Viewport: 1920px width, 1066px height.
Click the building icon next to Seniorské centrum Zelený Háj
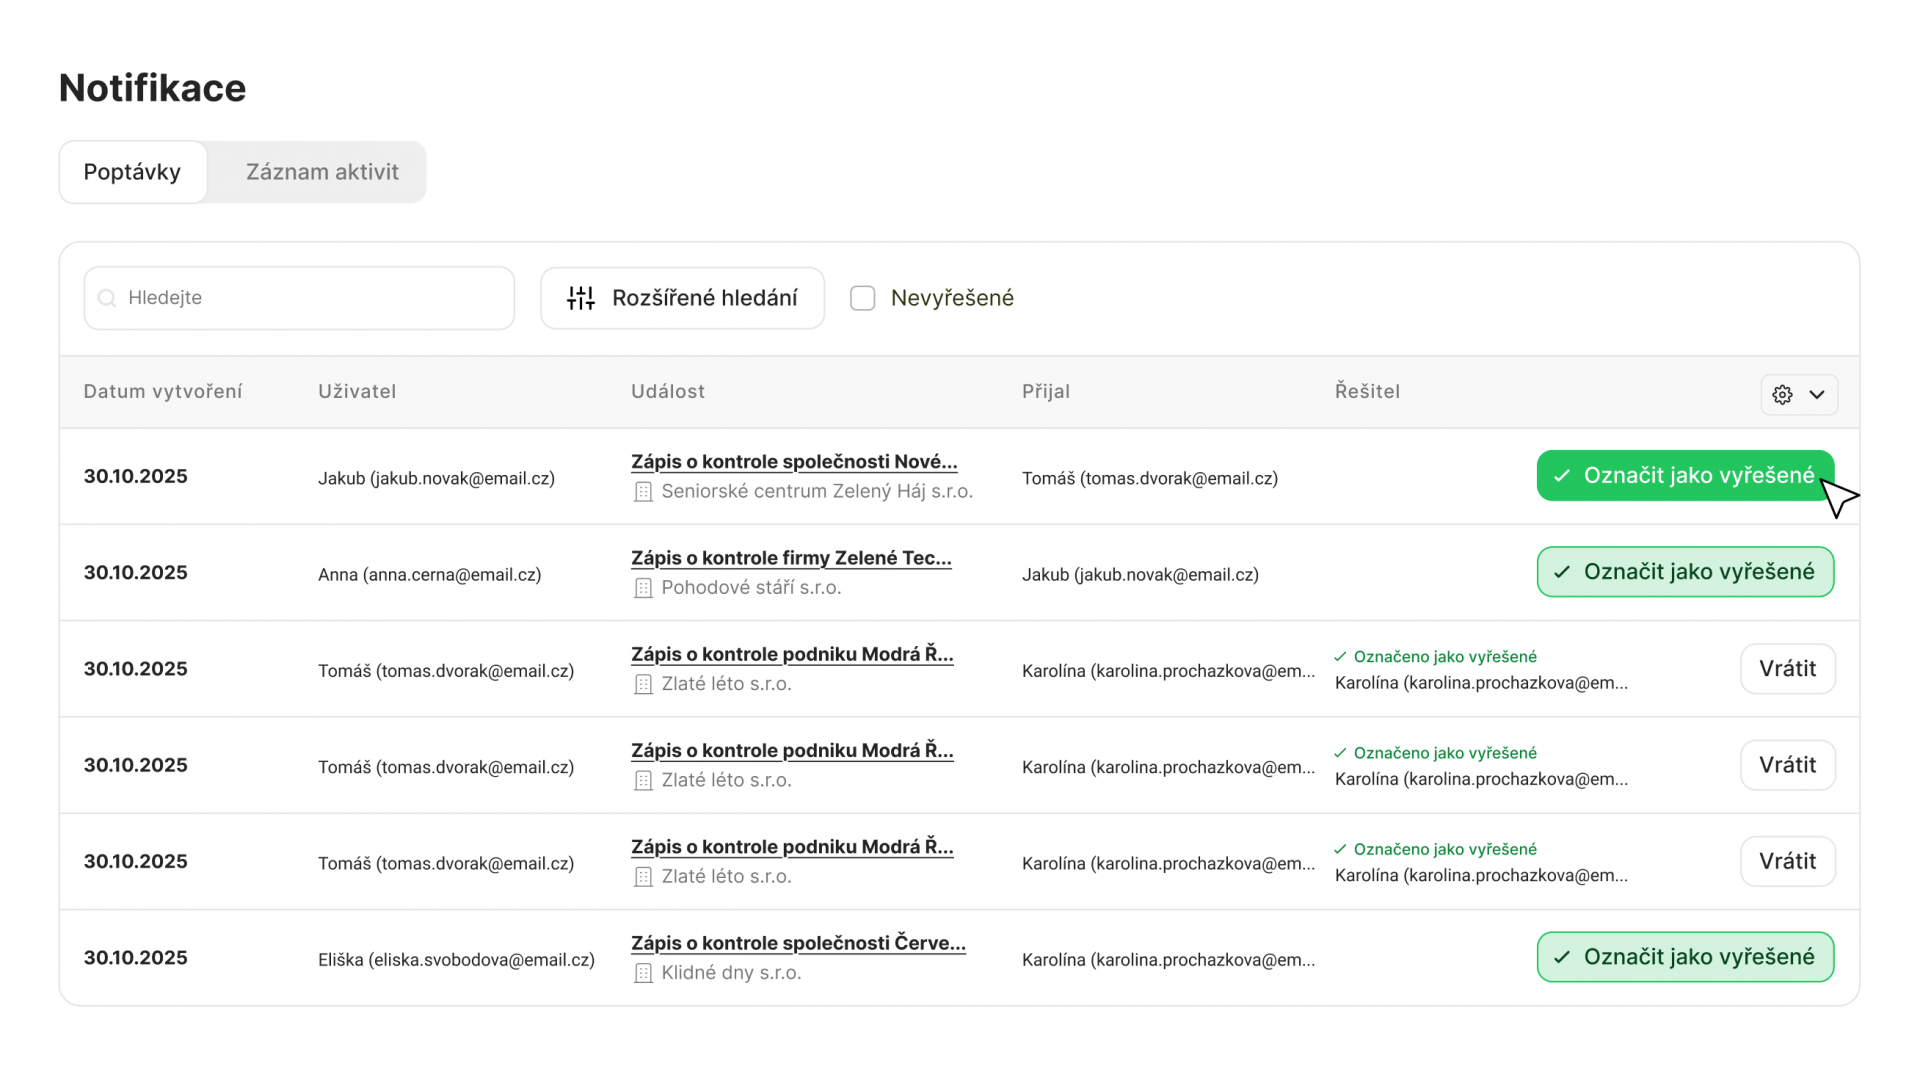642,491
